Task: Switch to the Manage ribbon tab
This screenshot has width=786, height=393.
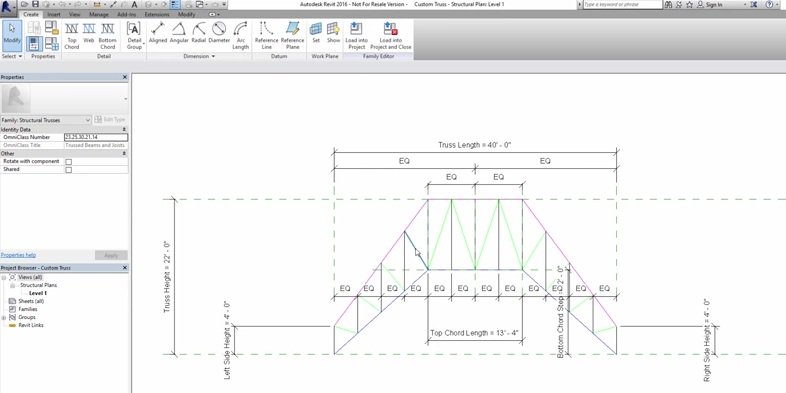Action: 99,15
